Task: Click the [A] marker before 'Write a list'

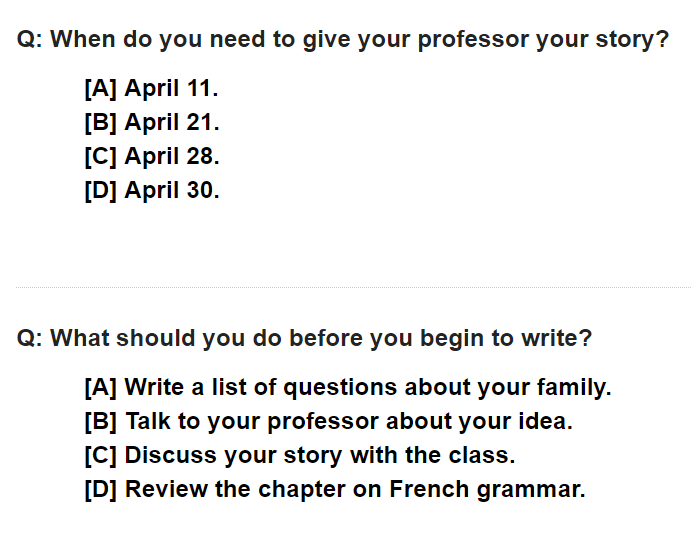Action: click(101, 388)
